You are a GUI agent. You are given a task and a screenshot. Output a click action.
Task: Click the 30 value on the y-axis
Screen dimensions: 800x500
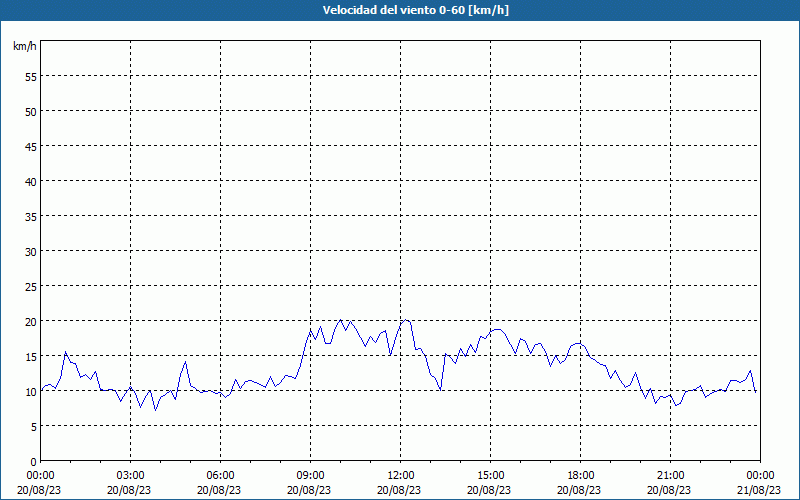[x=31, y=252]
